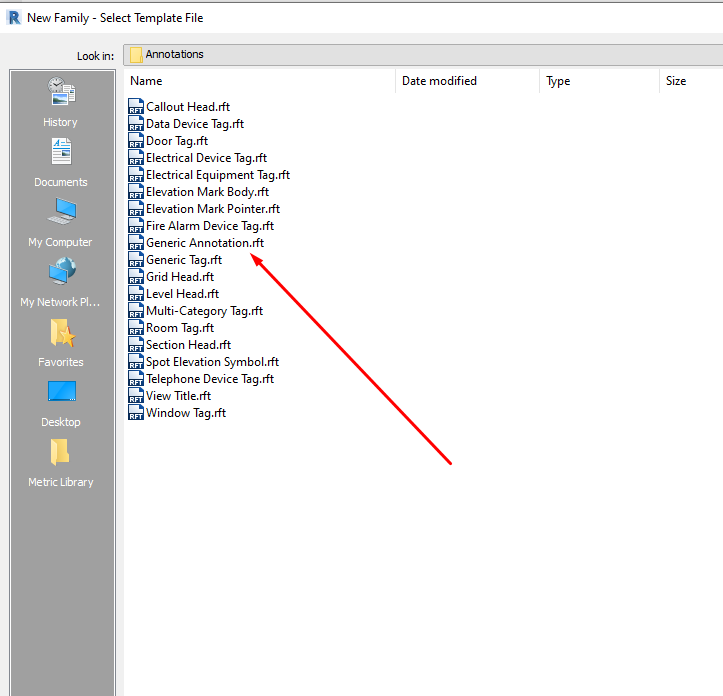Click the Revit logo in the dialog title bar
Viewport: 723px width, 696px height.
[14, 18]
